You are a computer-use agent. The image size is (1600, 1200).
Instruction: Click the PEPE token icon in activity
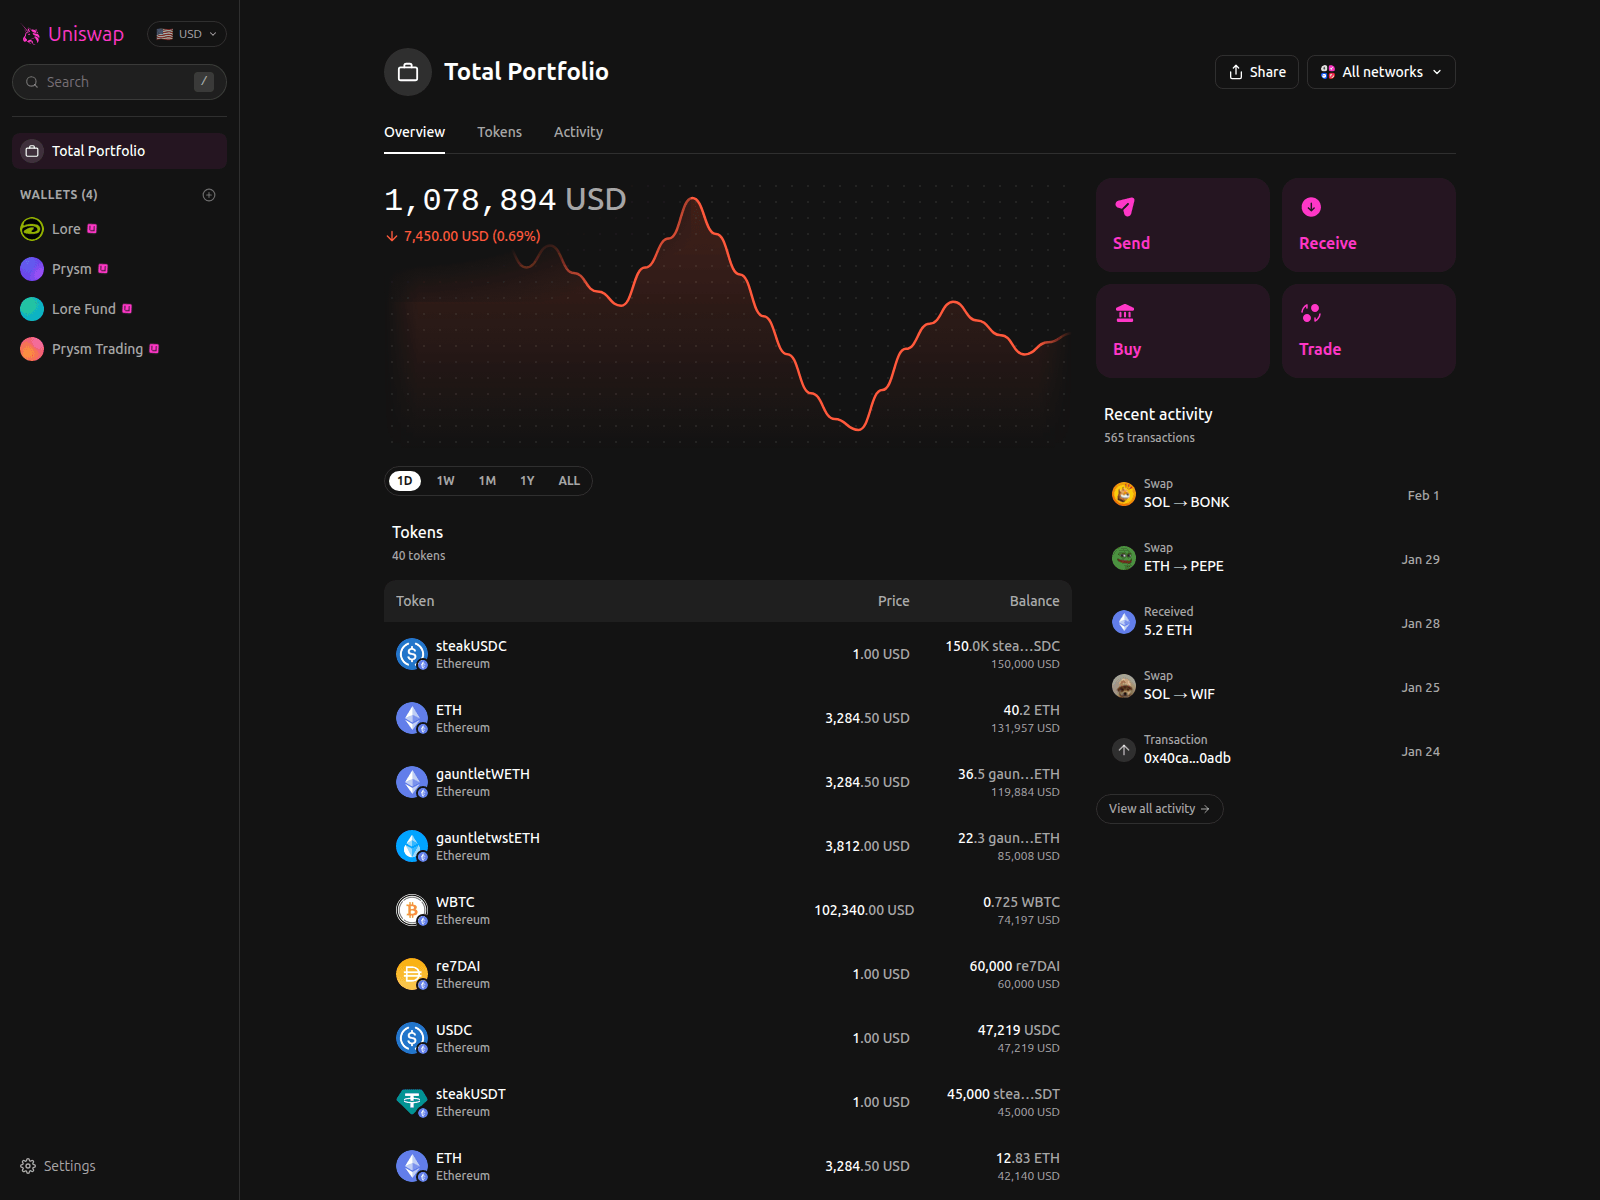1124,558
